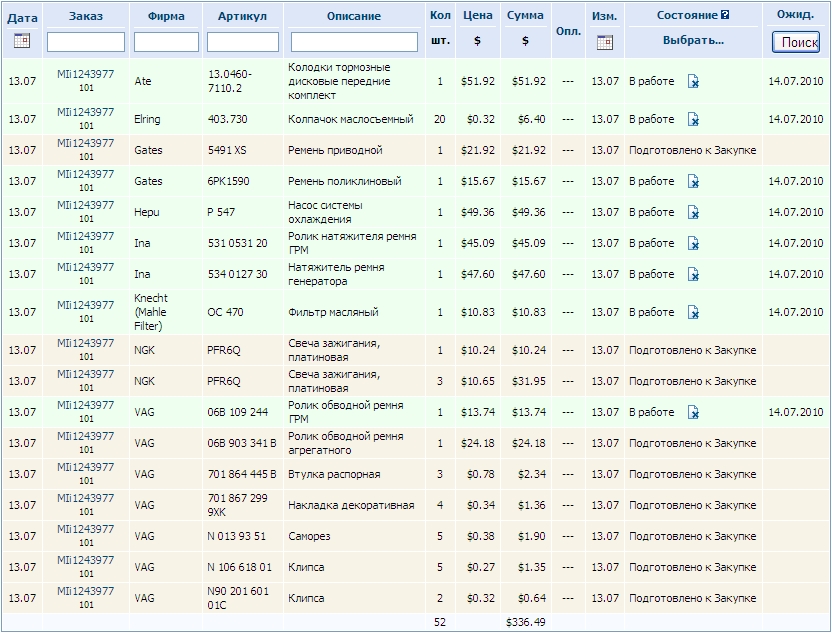832x633 pixels.
Task: Select the $51.92 price in Ate row
Action: 478,81
